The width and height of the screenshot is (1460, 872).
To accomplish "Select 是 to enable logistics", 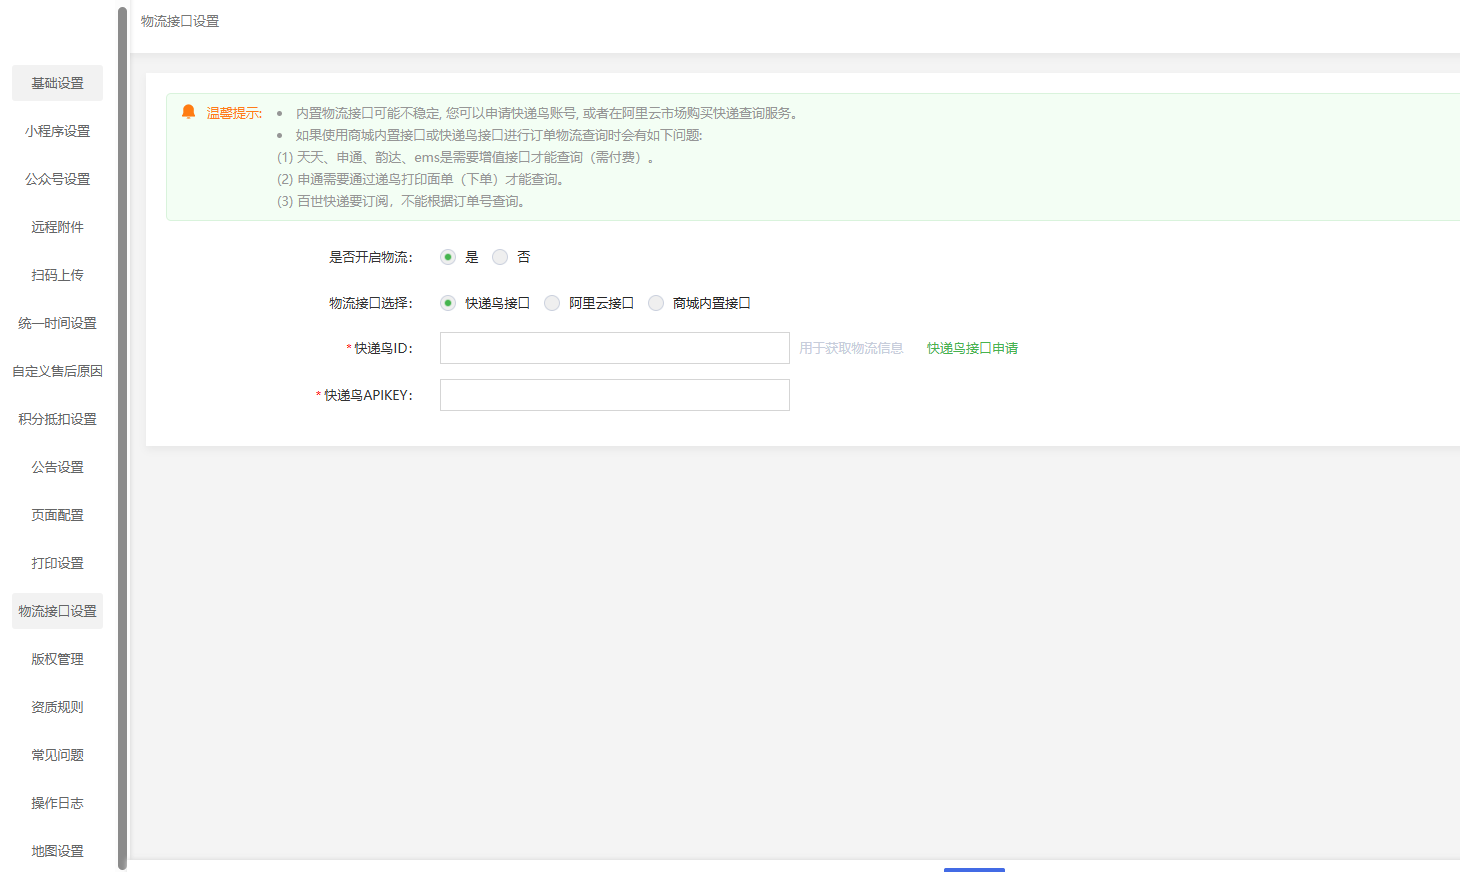I will [x=448, y=257].
